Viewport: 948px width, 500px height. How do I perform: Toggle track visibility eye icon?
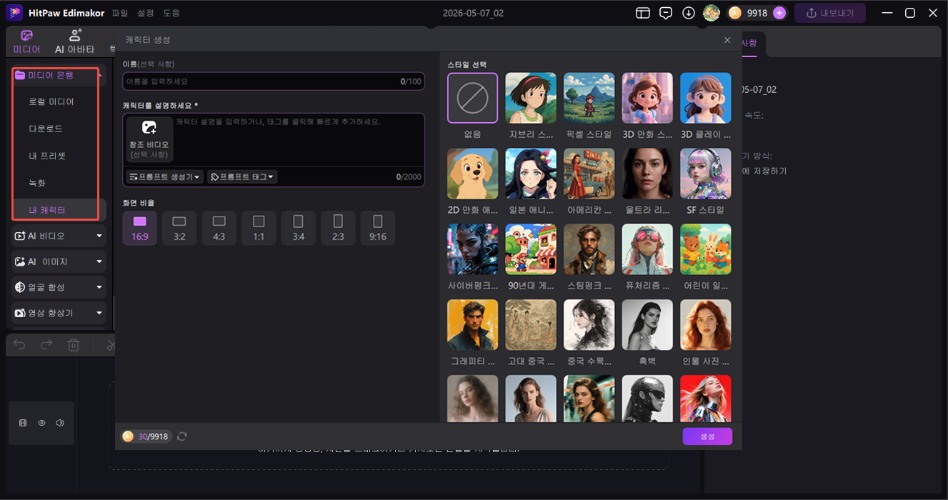click(42, 423)
